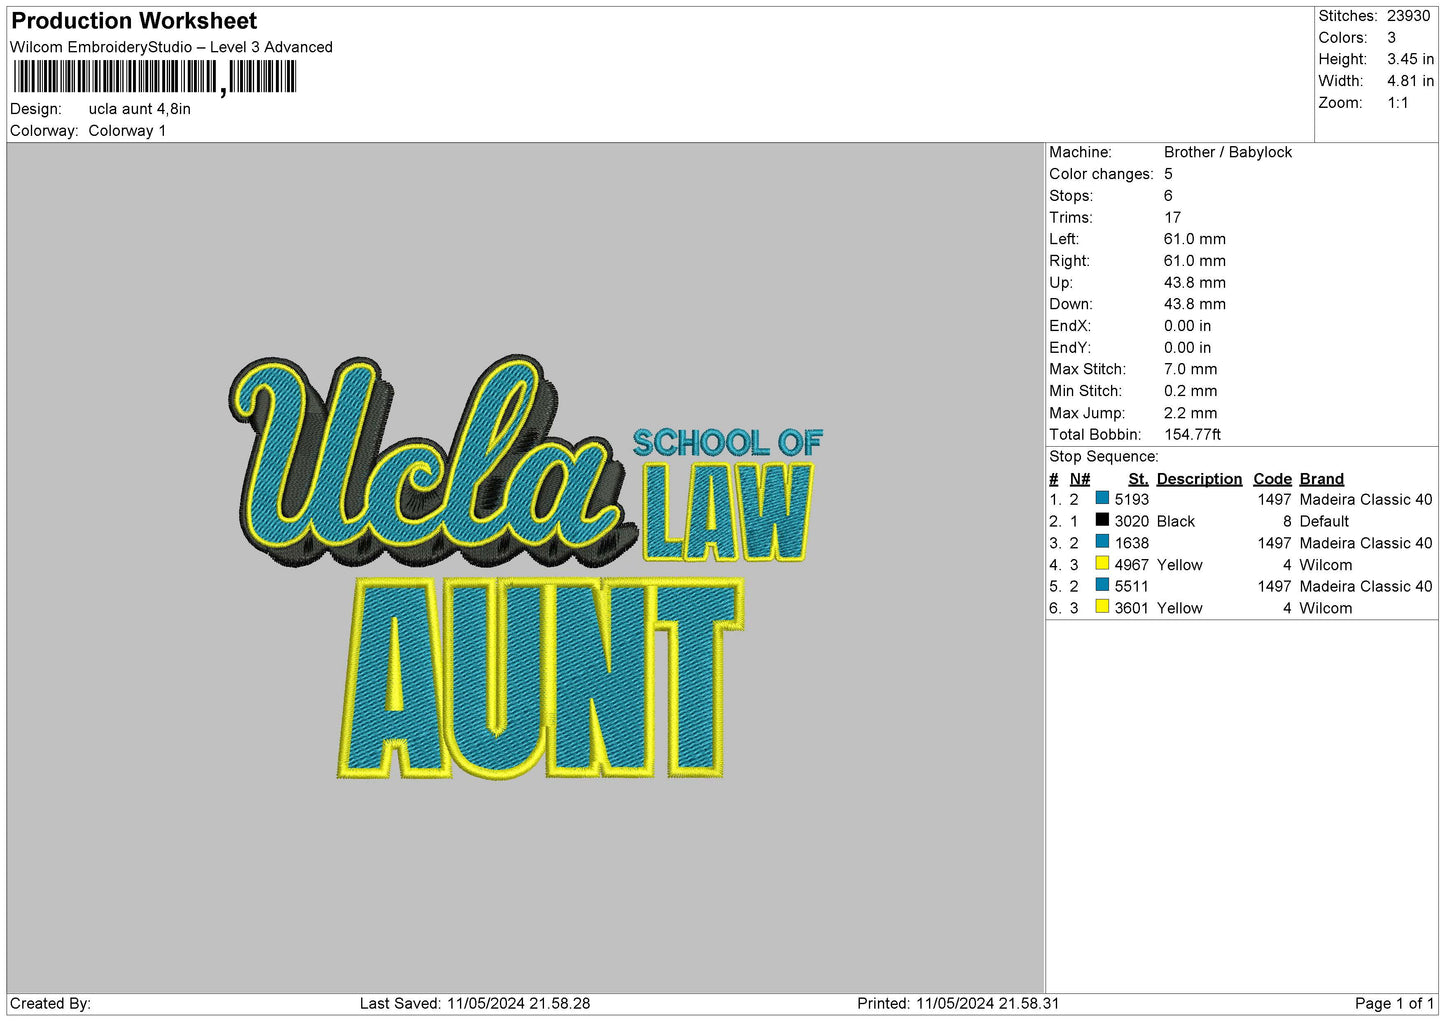
Task: Click the Description column header
Action: [x=1199, y=479]
